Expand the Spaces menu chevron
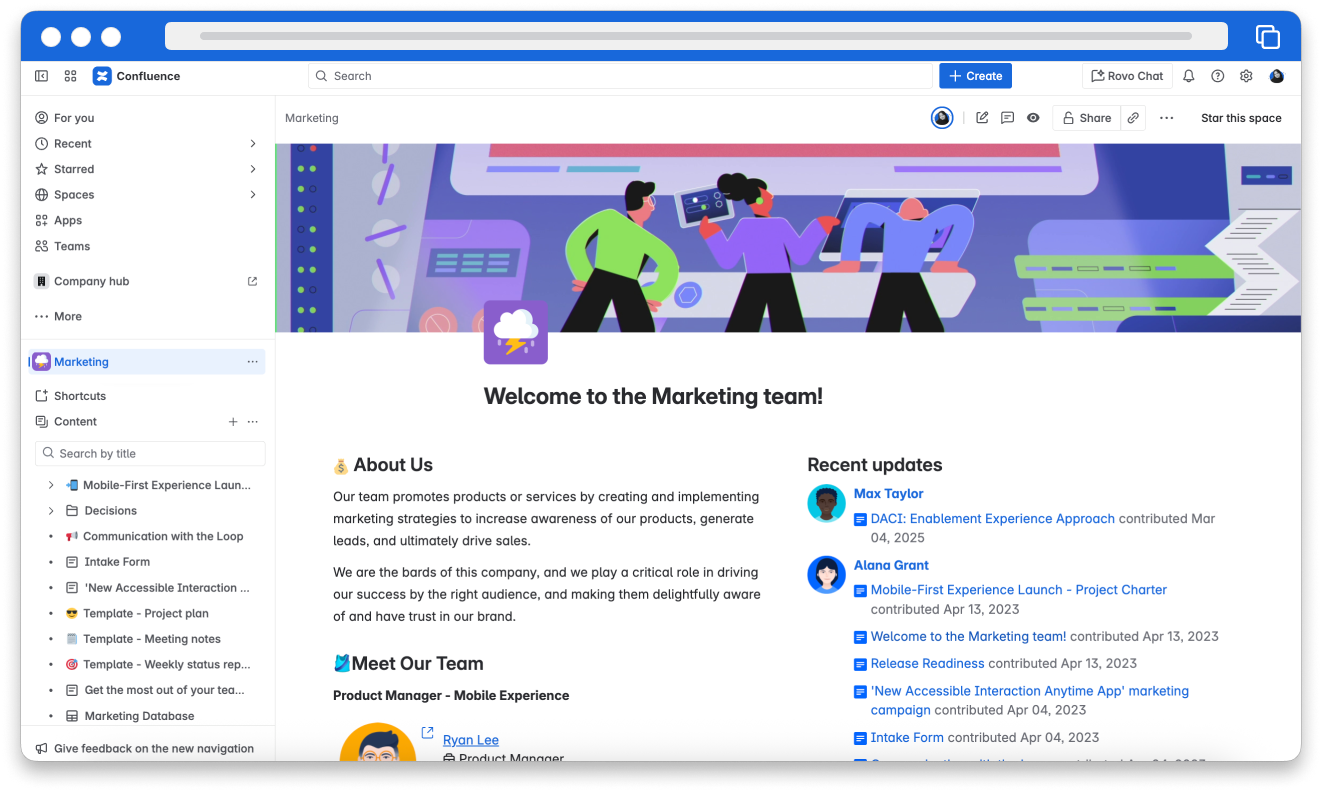 pos(253,195)
